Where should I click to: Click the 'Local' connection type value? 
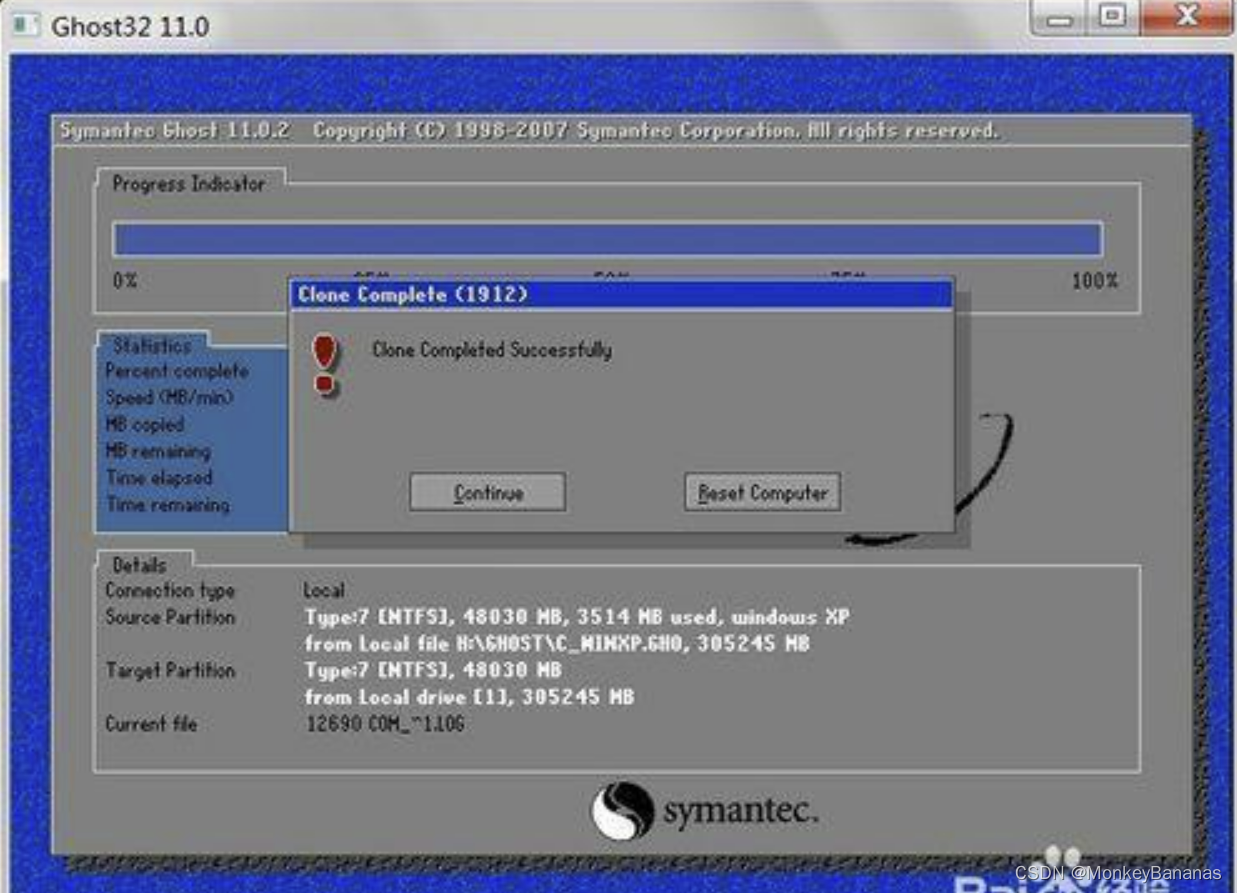[324, 590]
